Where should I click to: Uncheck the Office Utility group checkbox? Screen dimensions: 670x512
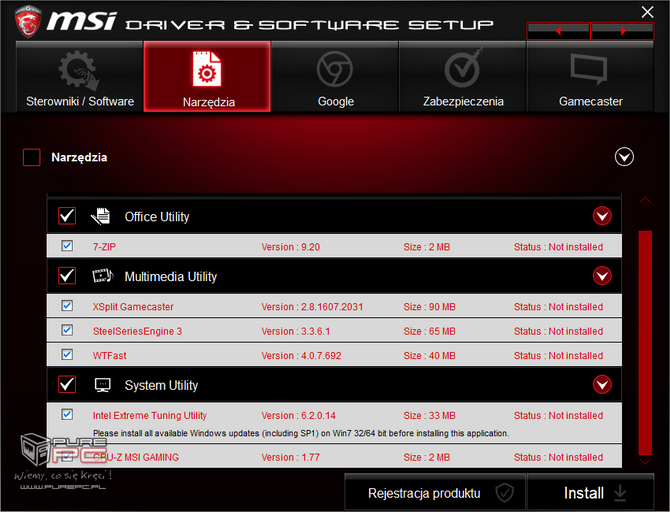pyautogui.click(x=67, y=216)
